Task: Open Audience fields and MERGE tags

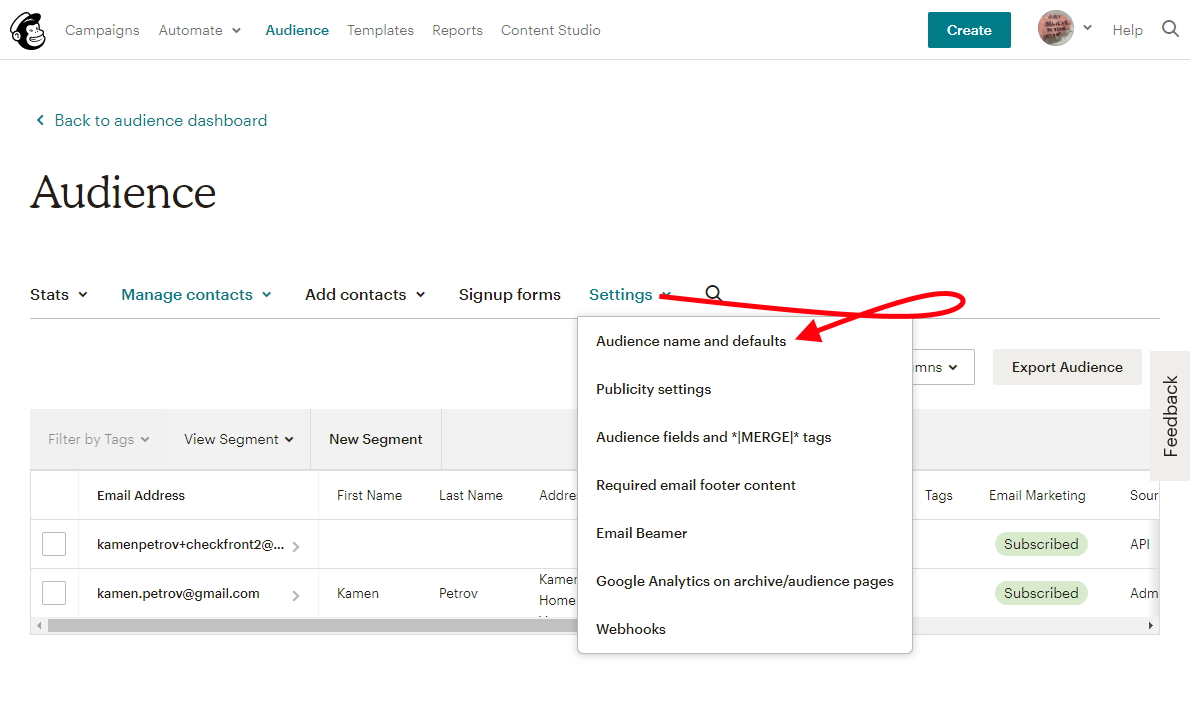Action: [x=713, y=437]
